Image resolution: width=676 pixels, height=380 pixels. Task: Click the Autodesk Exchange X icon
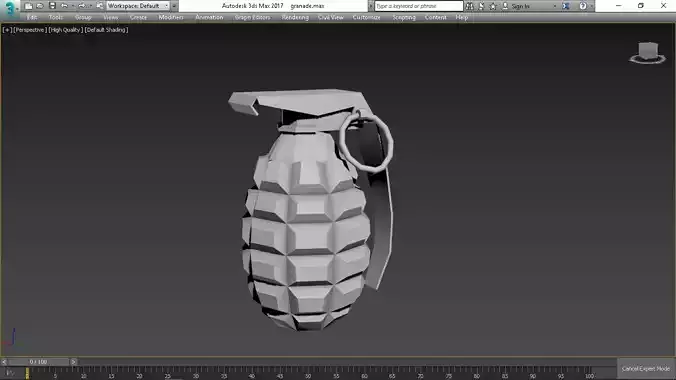click(566, 6)
